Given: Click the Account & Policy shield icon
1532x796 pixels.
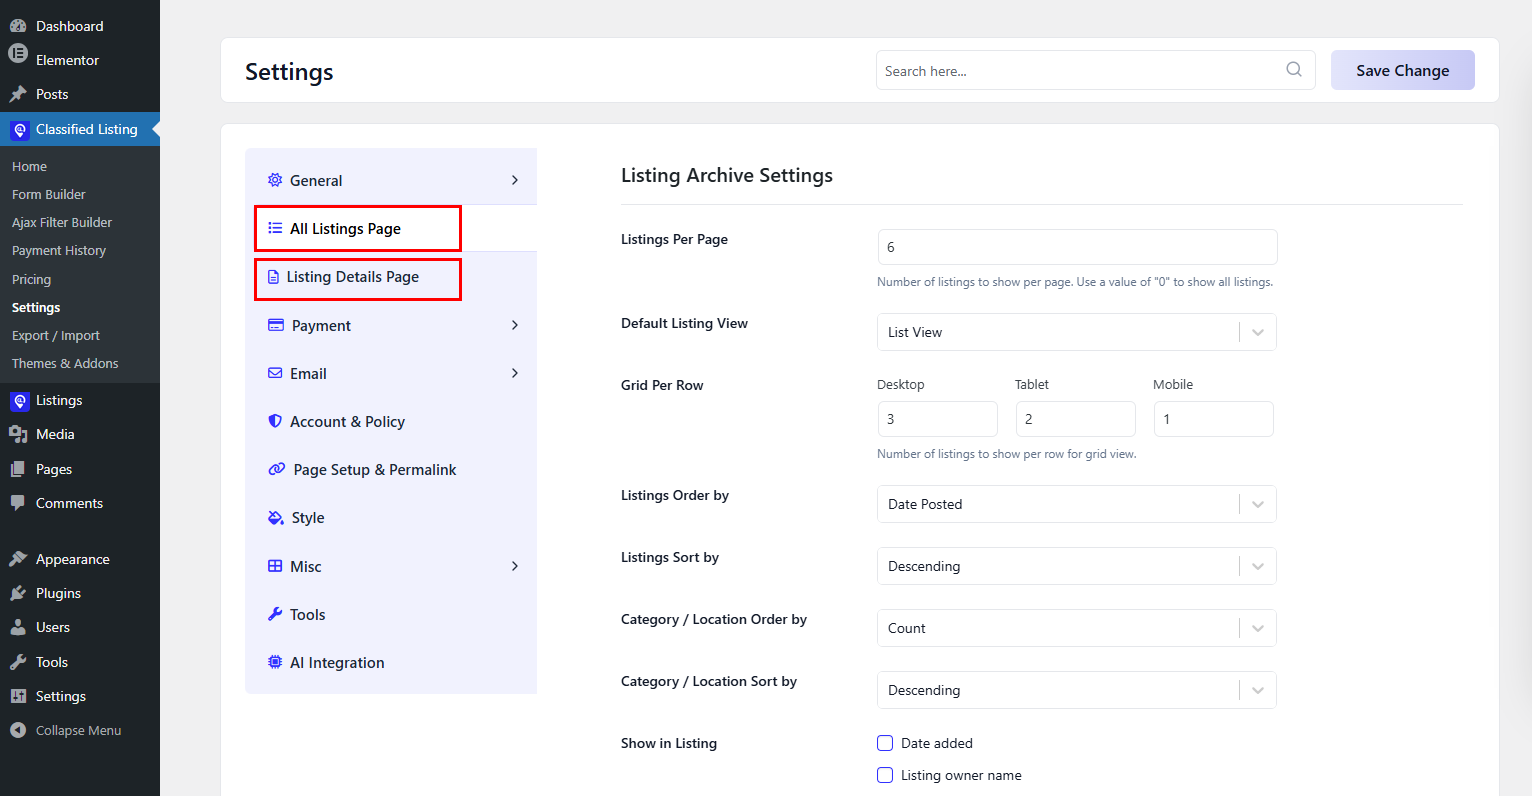Looking at the screenshot, I should [275, 421].
